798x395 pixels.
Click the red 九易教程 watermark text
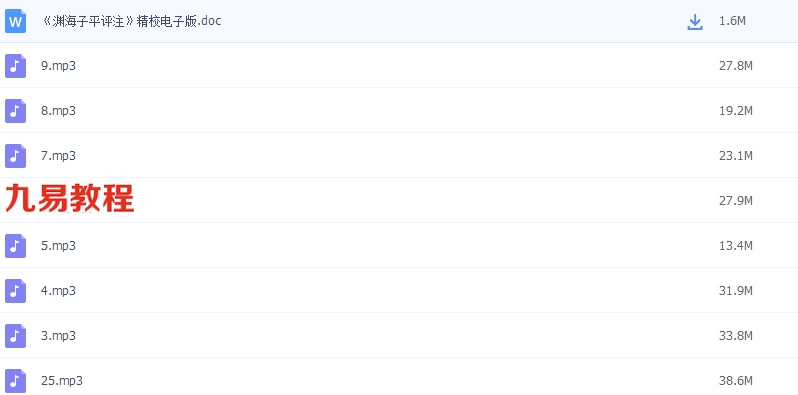(70, 198)
